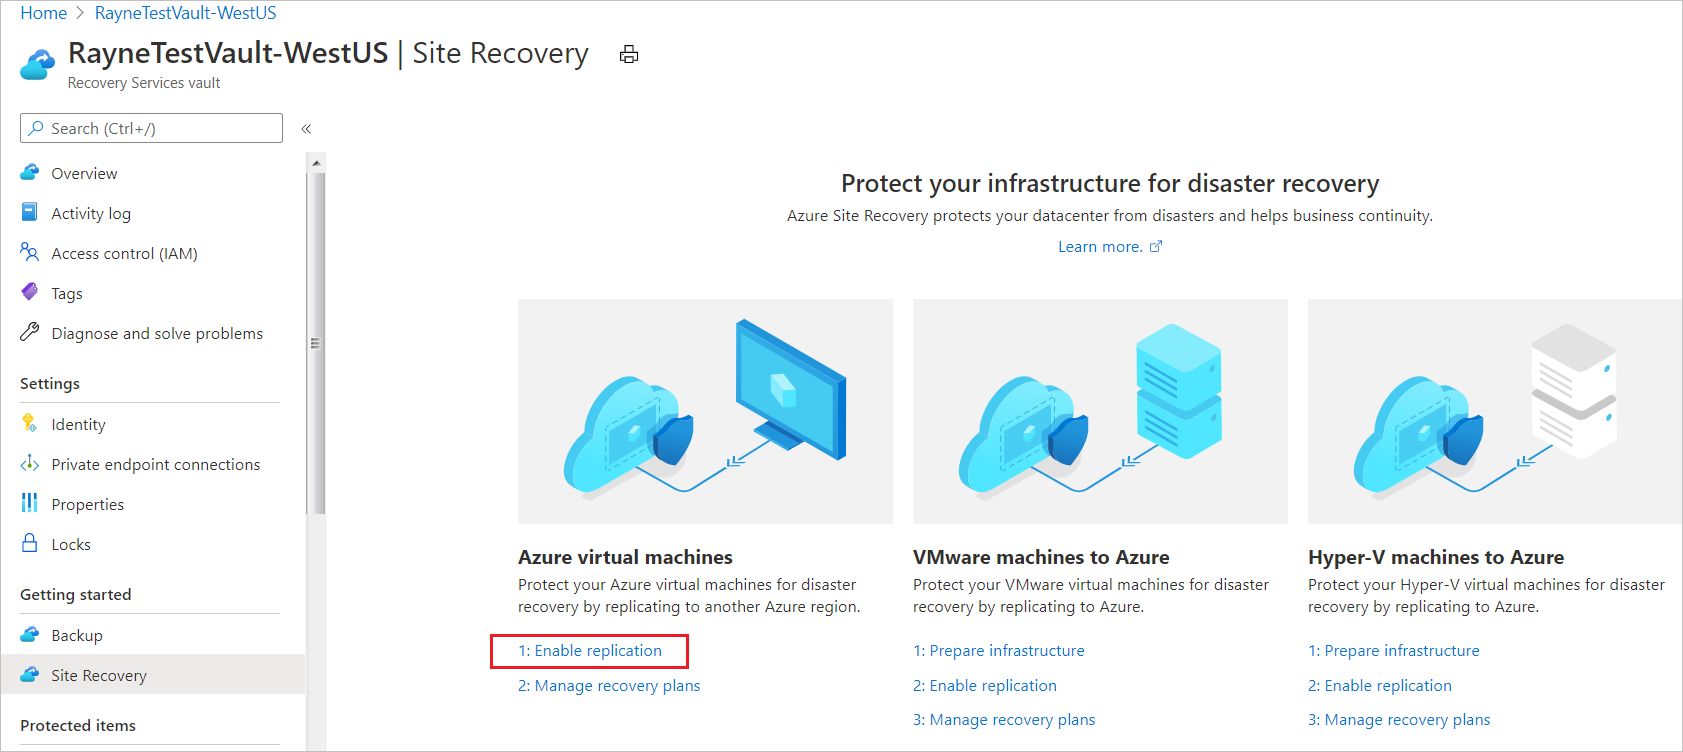Viewport: 1683px width, 752px height.
Task: Click the Search (Ctrl+/) field
Action: click(150, 128)
